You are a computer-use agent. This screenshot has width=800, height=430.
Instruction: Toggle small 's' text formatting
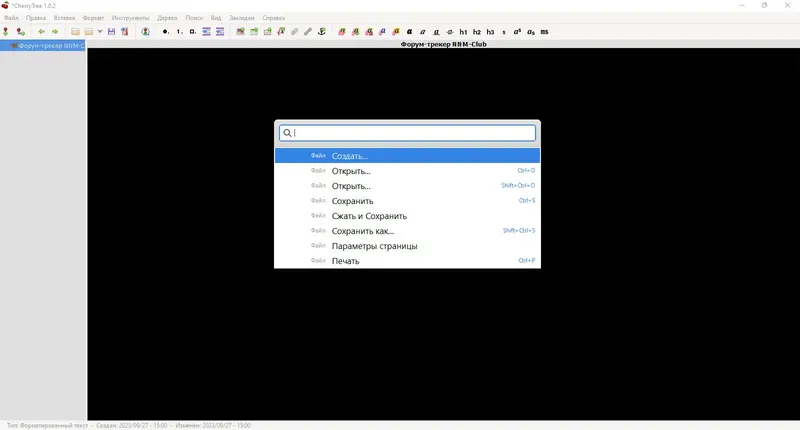tap(504, 32)
